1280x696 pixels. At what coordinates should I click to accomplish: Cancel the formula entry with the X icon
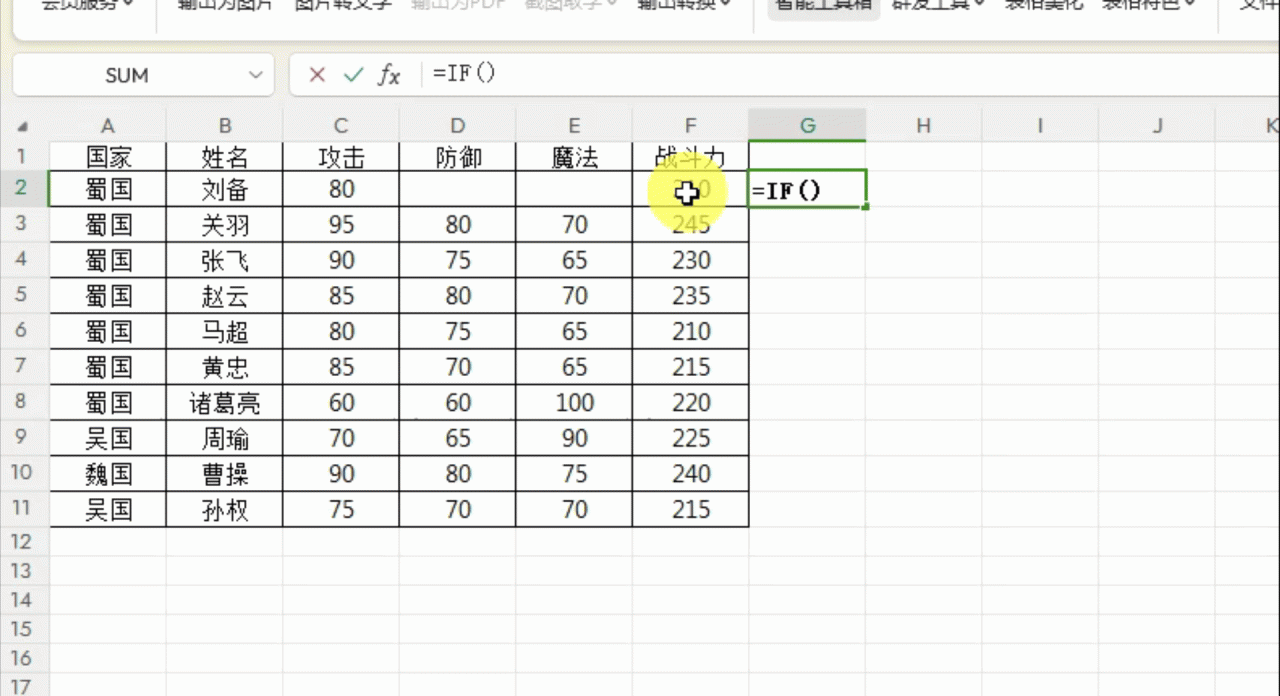tap(317, 75)
